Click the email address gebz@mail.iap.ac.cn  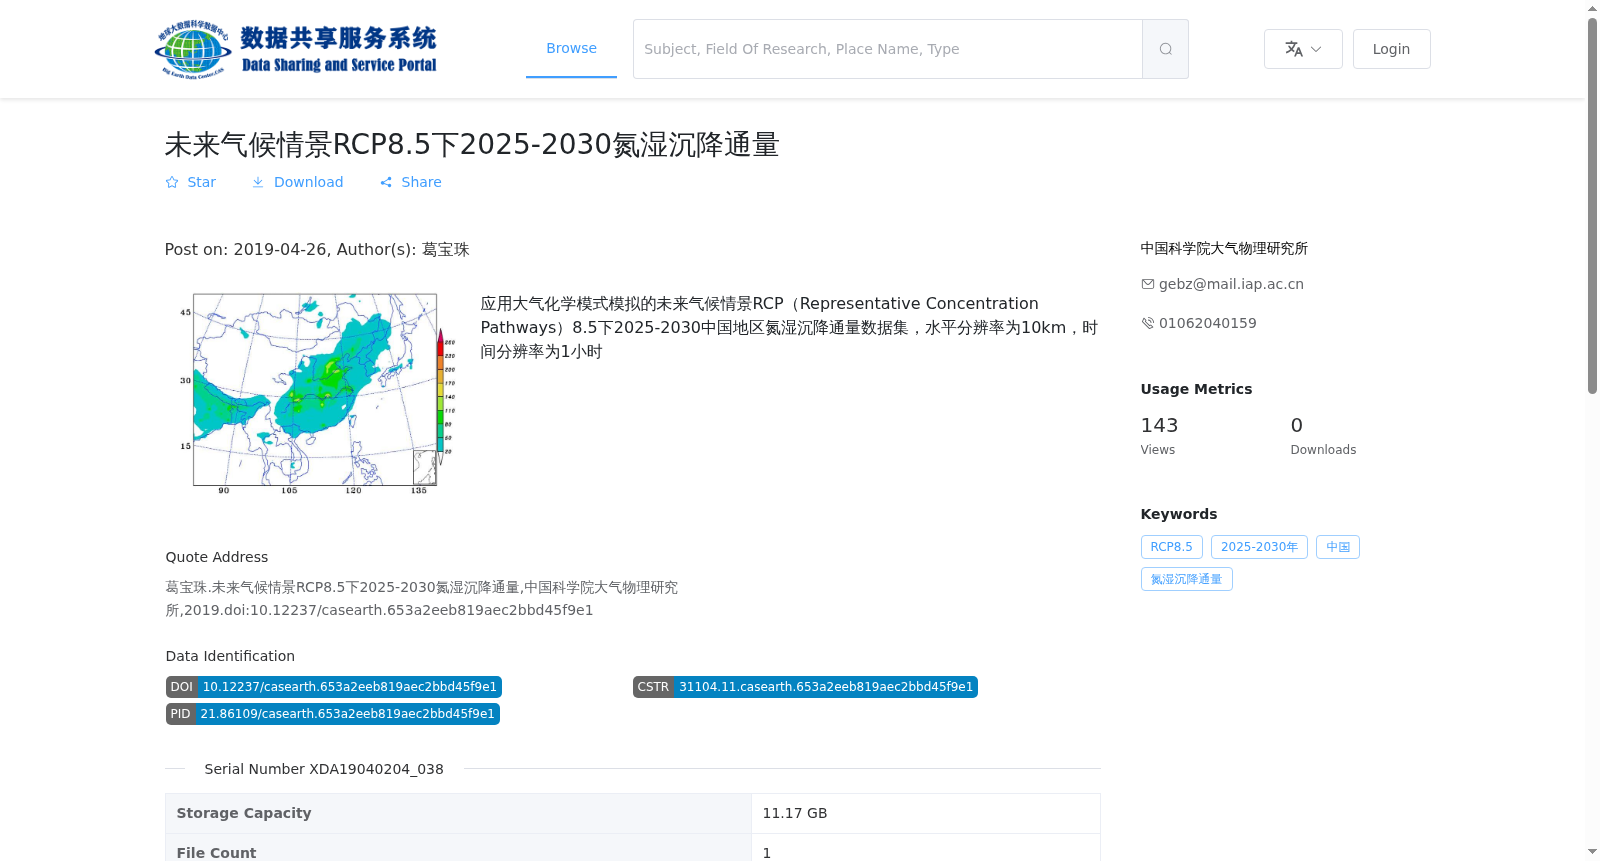point(1231,284)
